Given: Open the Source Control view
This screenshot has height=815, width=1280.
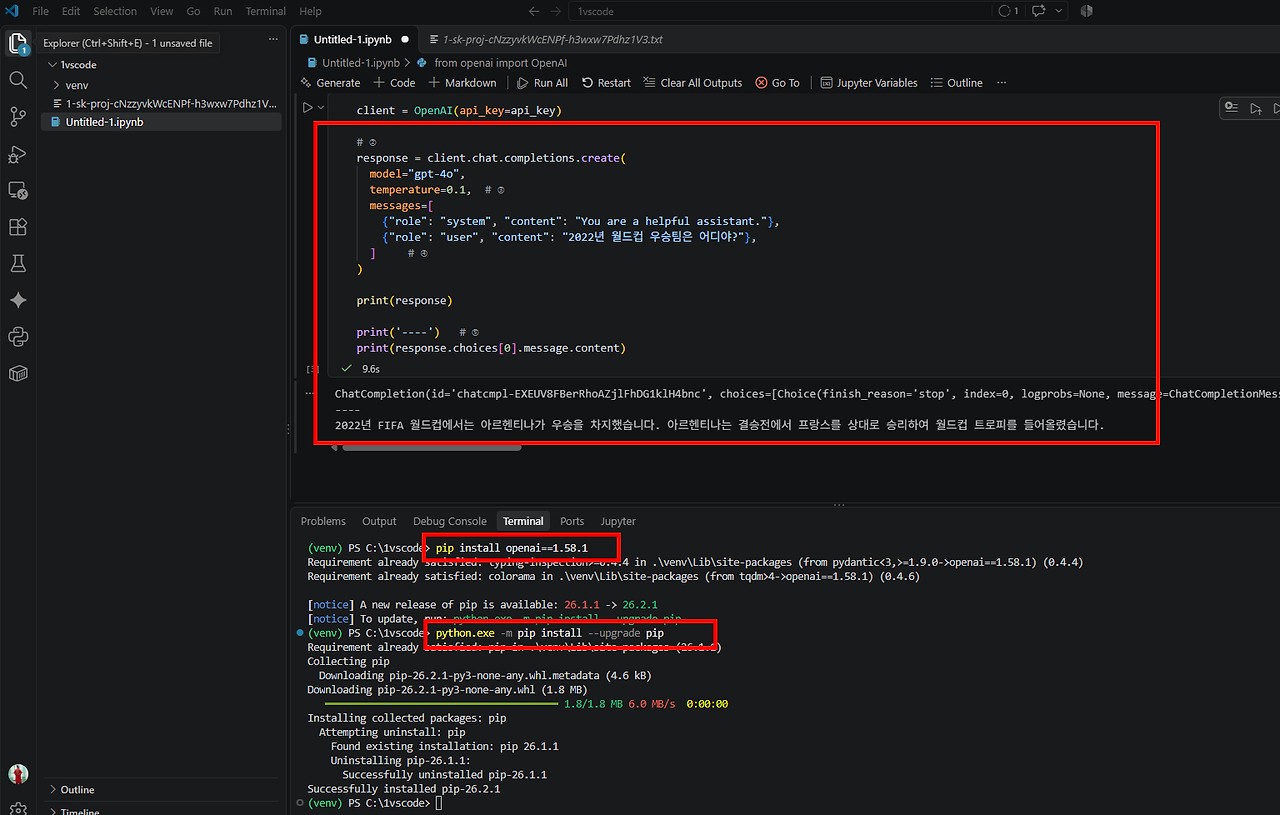Looking at the screenshot, I should (x=18, y=117).
